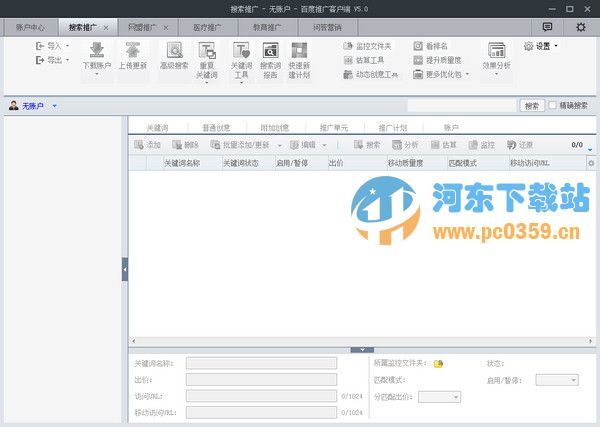Sort by the 出价 column header
The height and width of the screenshot is (427, 600).
[357, 163]
